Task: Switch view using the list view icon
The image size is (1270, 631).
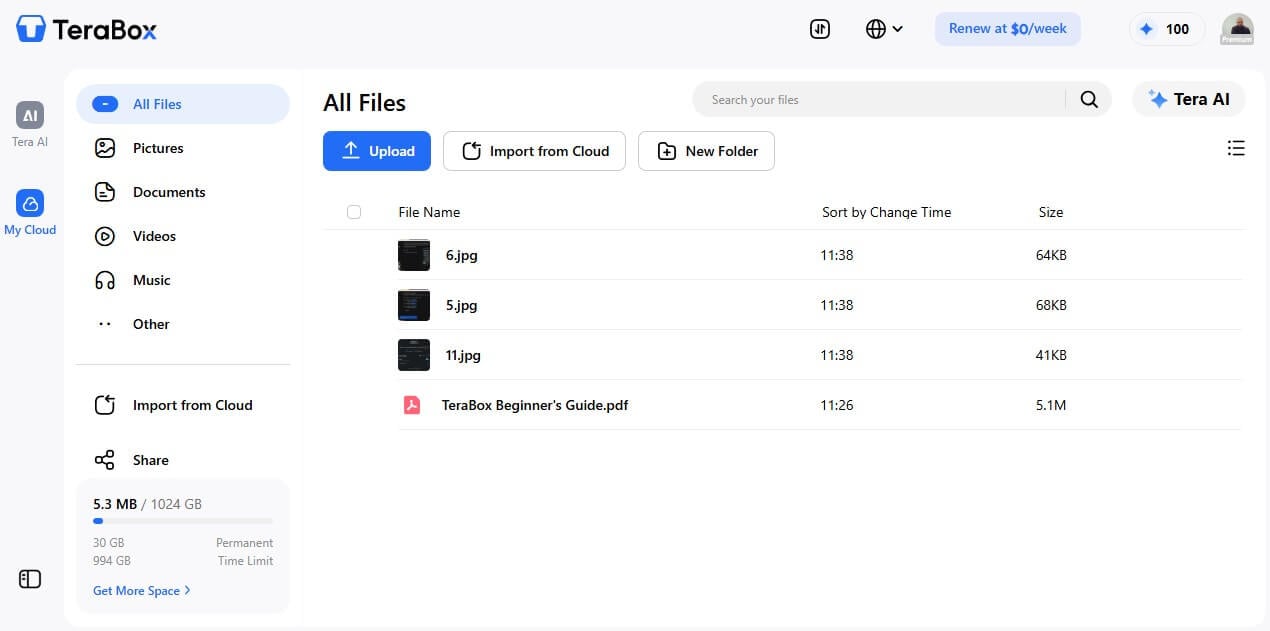Action: [x=1236, y=149]
